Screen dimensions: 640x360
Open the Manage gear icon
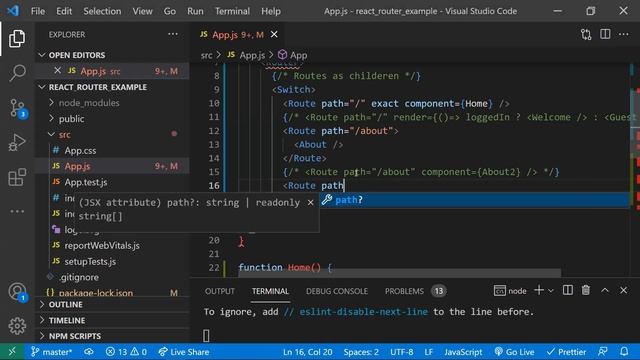coord(17,326)
